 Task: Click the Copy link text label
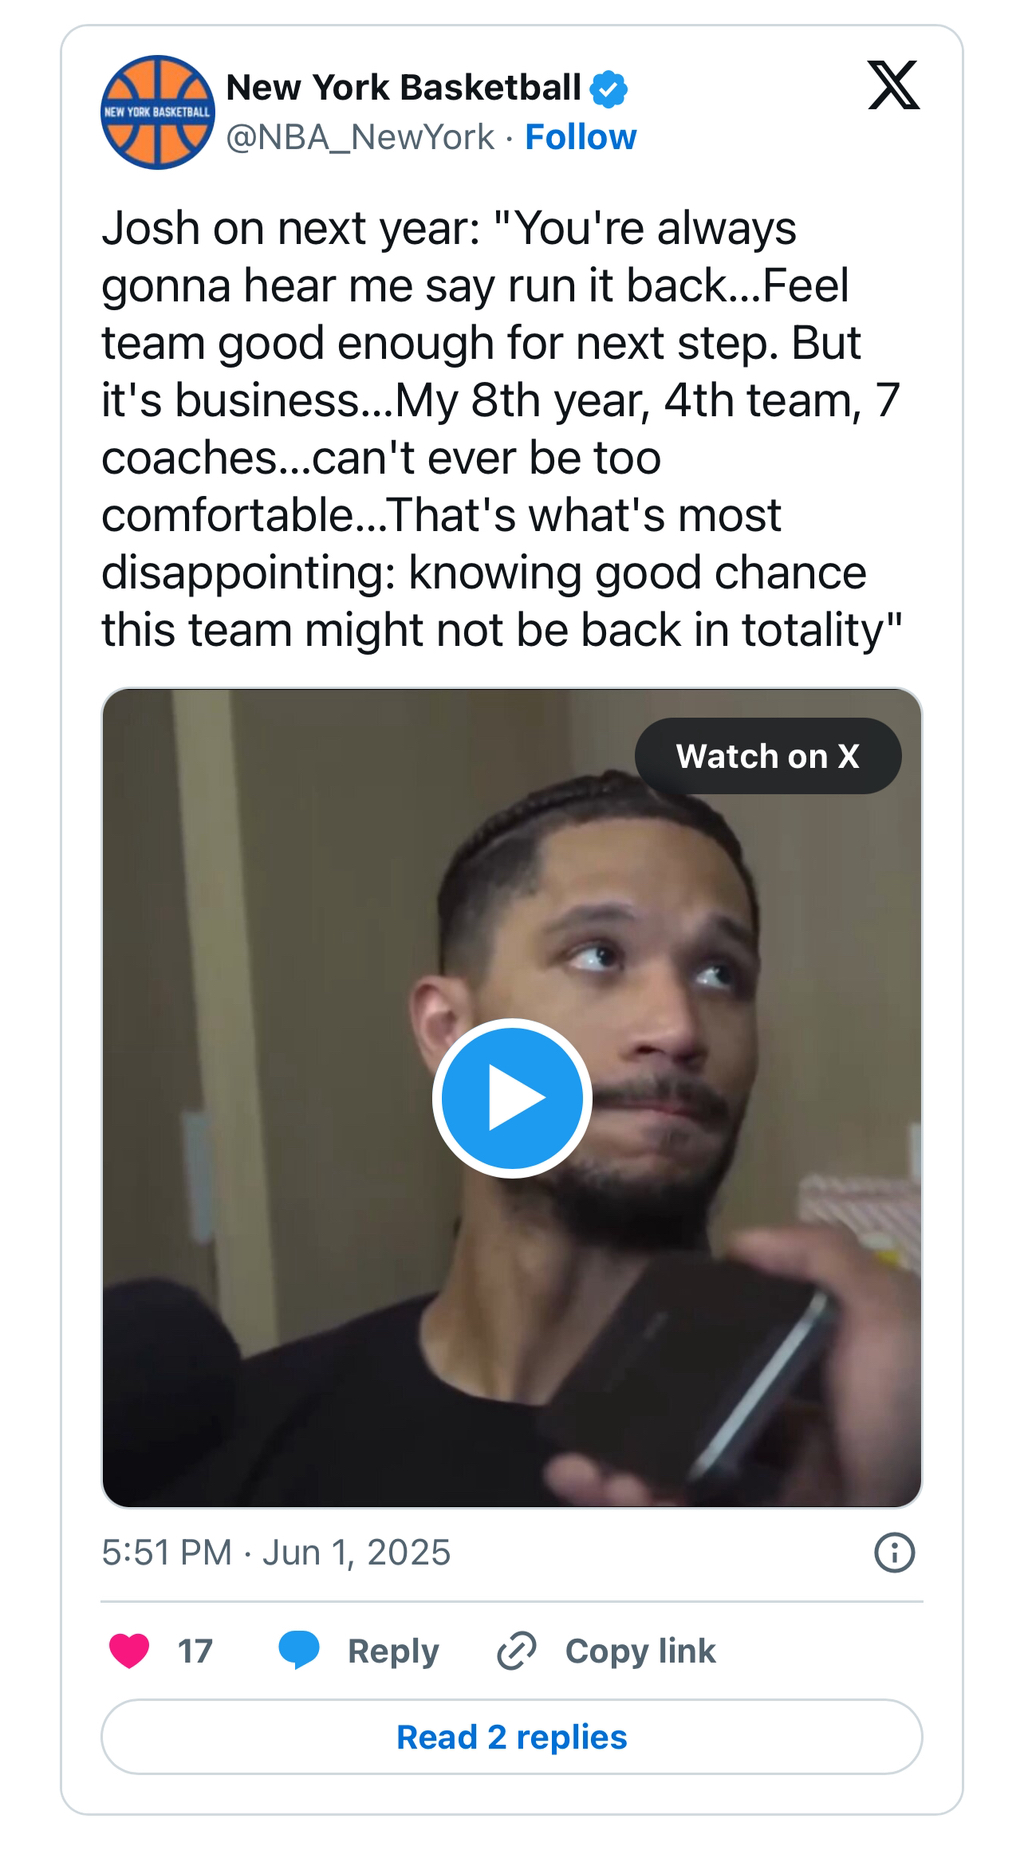(640, 1651)
